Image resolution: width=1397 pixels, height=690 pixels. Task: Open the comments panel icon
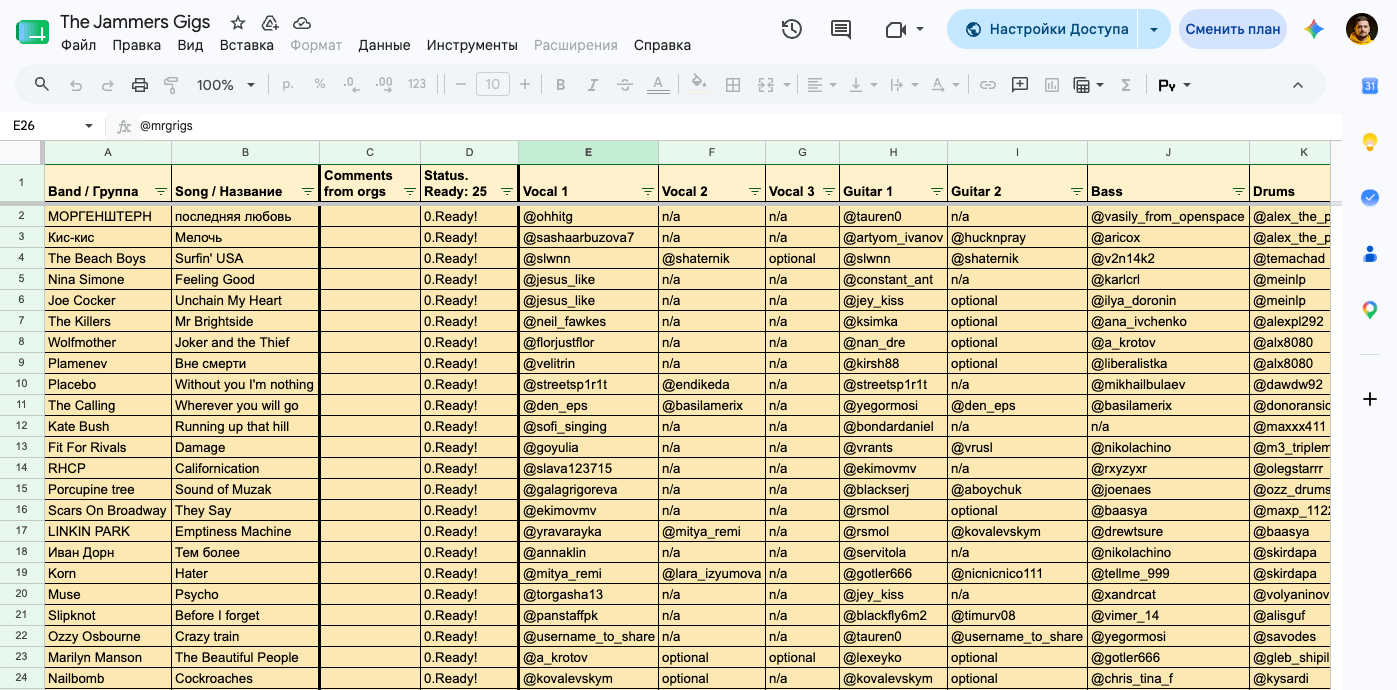(841, 30)
